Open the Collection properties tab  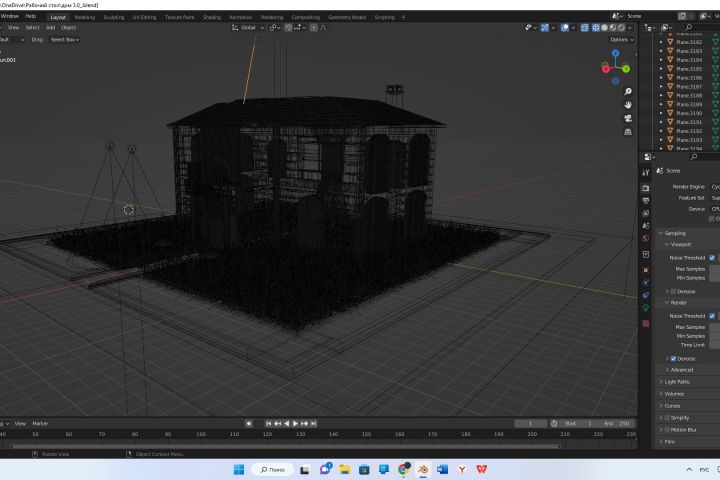pyautogui.click(x=646, y=254)
